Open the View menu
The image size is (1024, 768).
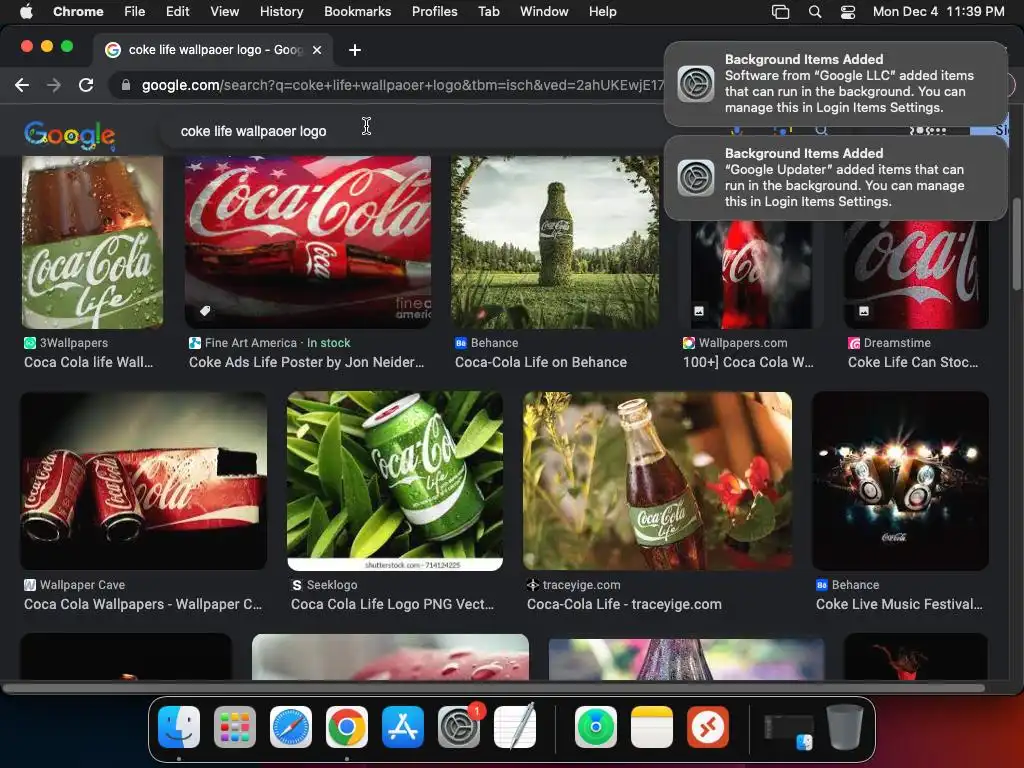[x=224, y=11]
